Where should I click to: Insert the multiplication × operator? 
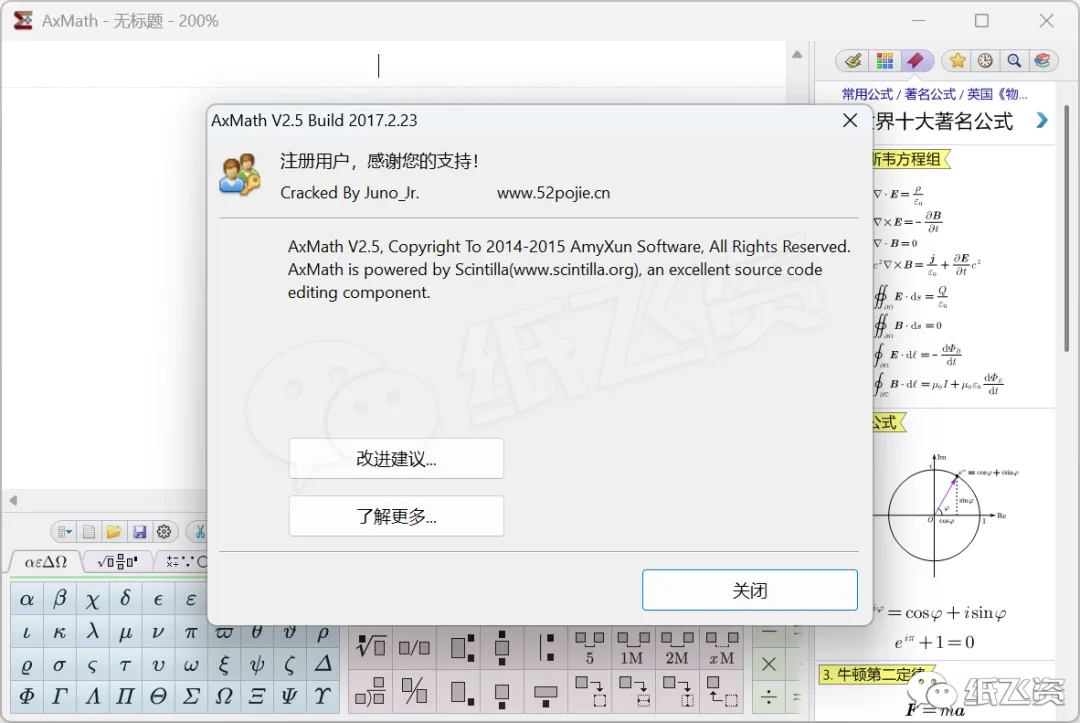[769, 664]
